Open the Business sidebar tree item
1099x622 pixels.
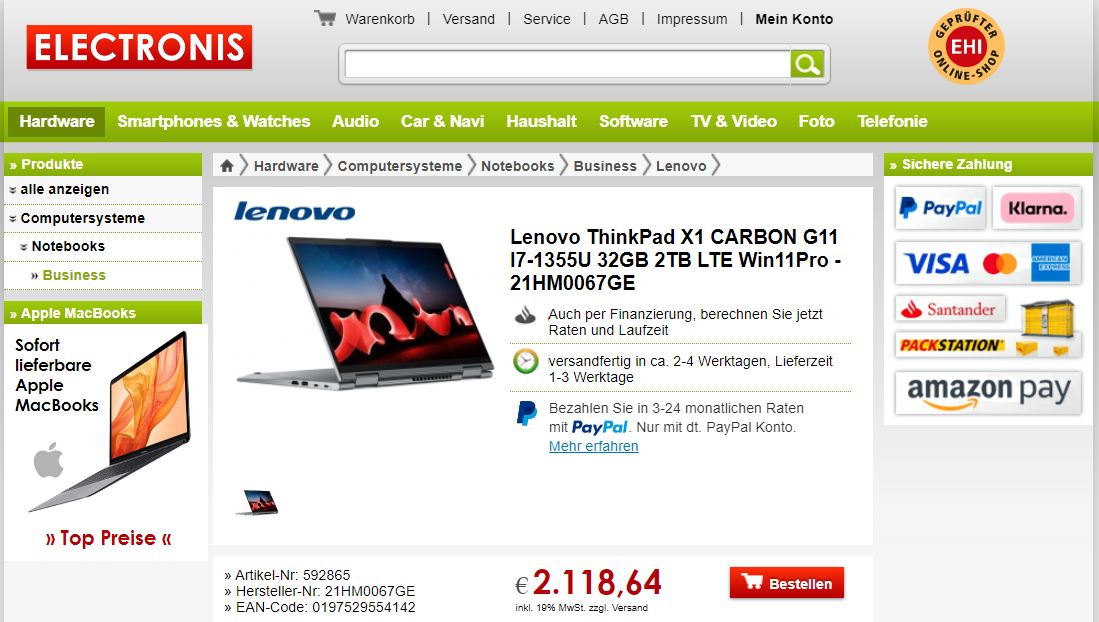[x=74, y=275]
